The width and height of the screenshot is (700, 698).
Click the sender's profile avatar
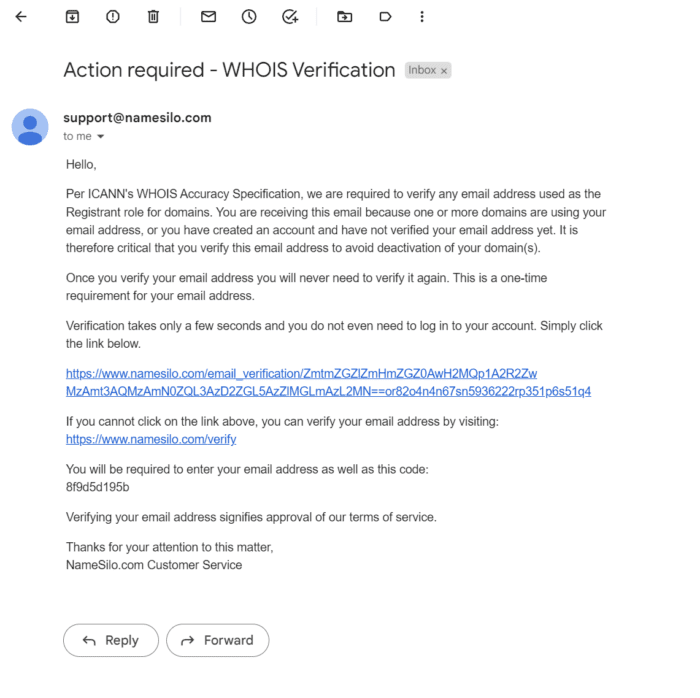tap(30, 127)
